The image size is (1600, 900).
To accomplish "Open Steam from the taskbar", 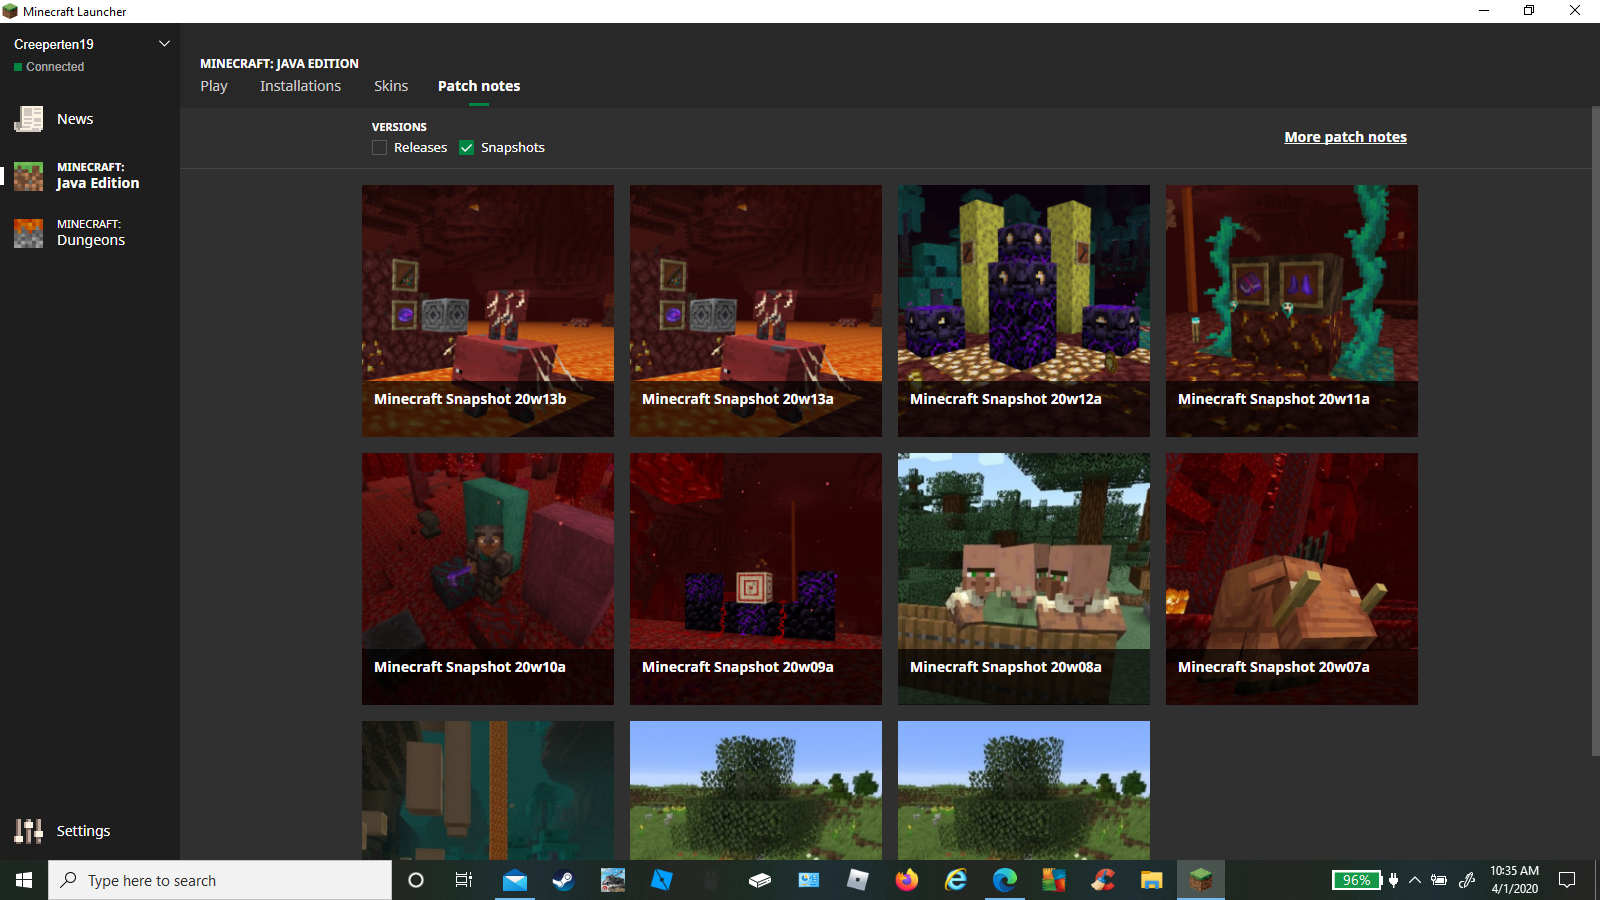I will pos(563,880).
